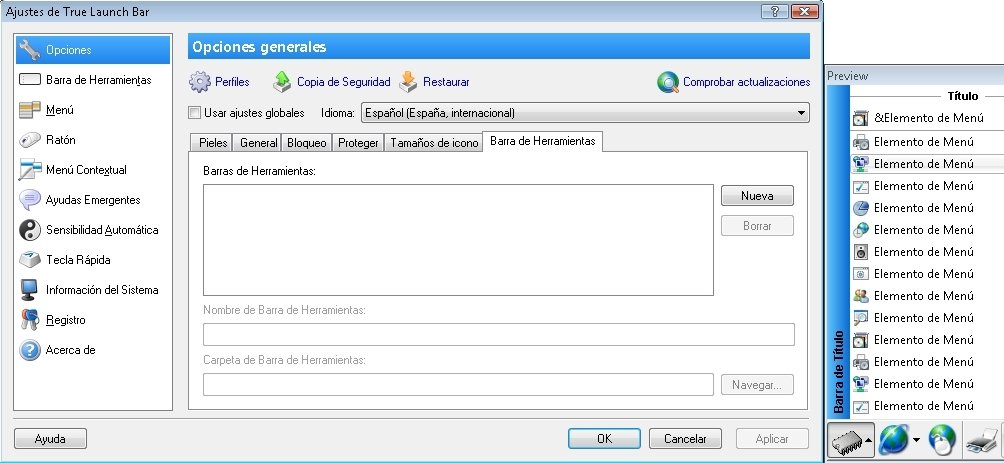This screenshot has width=1004, height=463.
Task: Click the printer icon in Preview toolbar
Action: click(x=983, y=440)
